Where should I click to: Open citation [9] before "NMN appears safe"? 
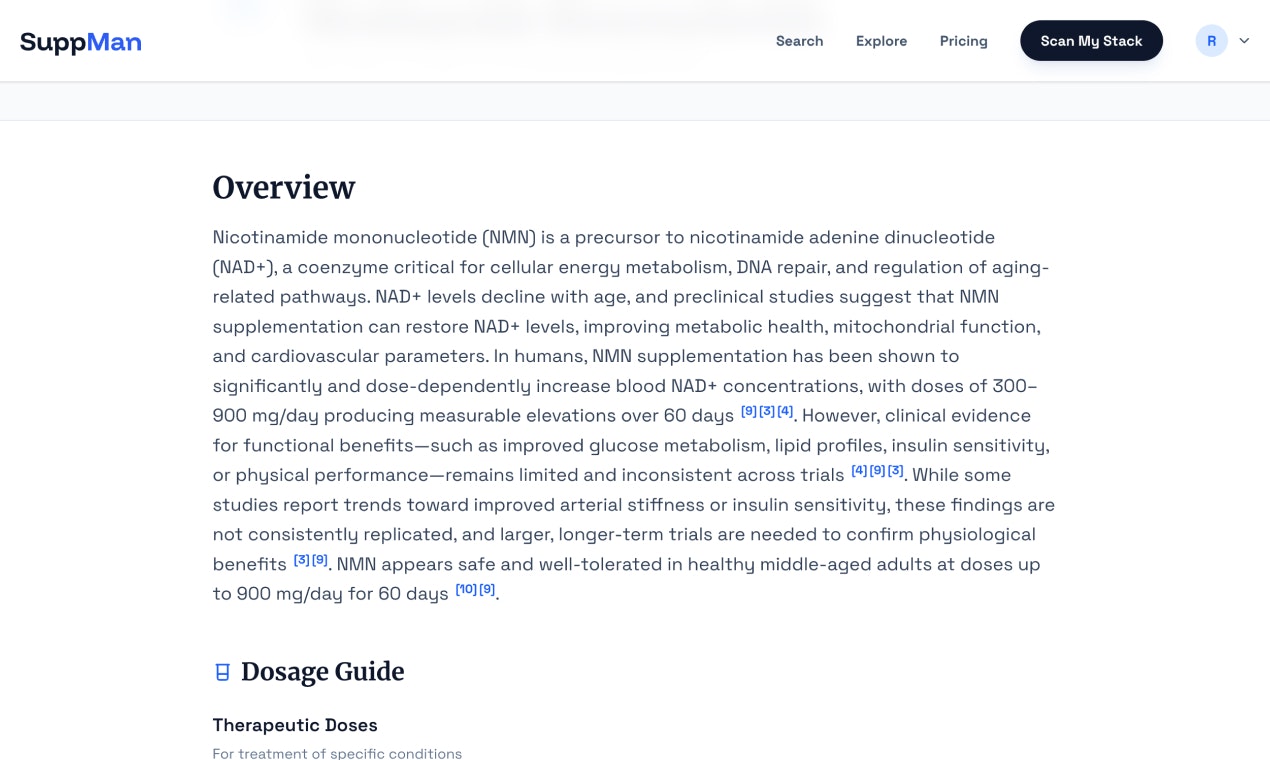click(x=319, y=560)
